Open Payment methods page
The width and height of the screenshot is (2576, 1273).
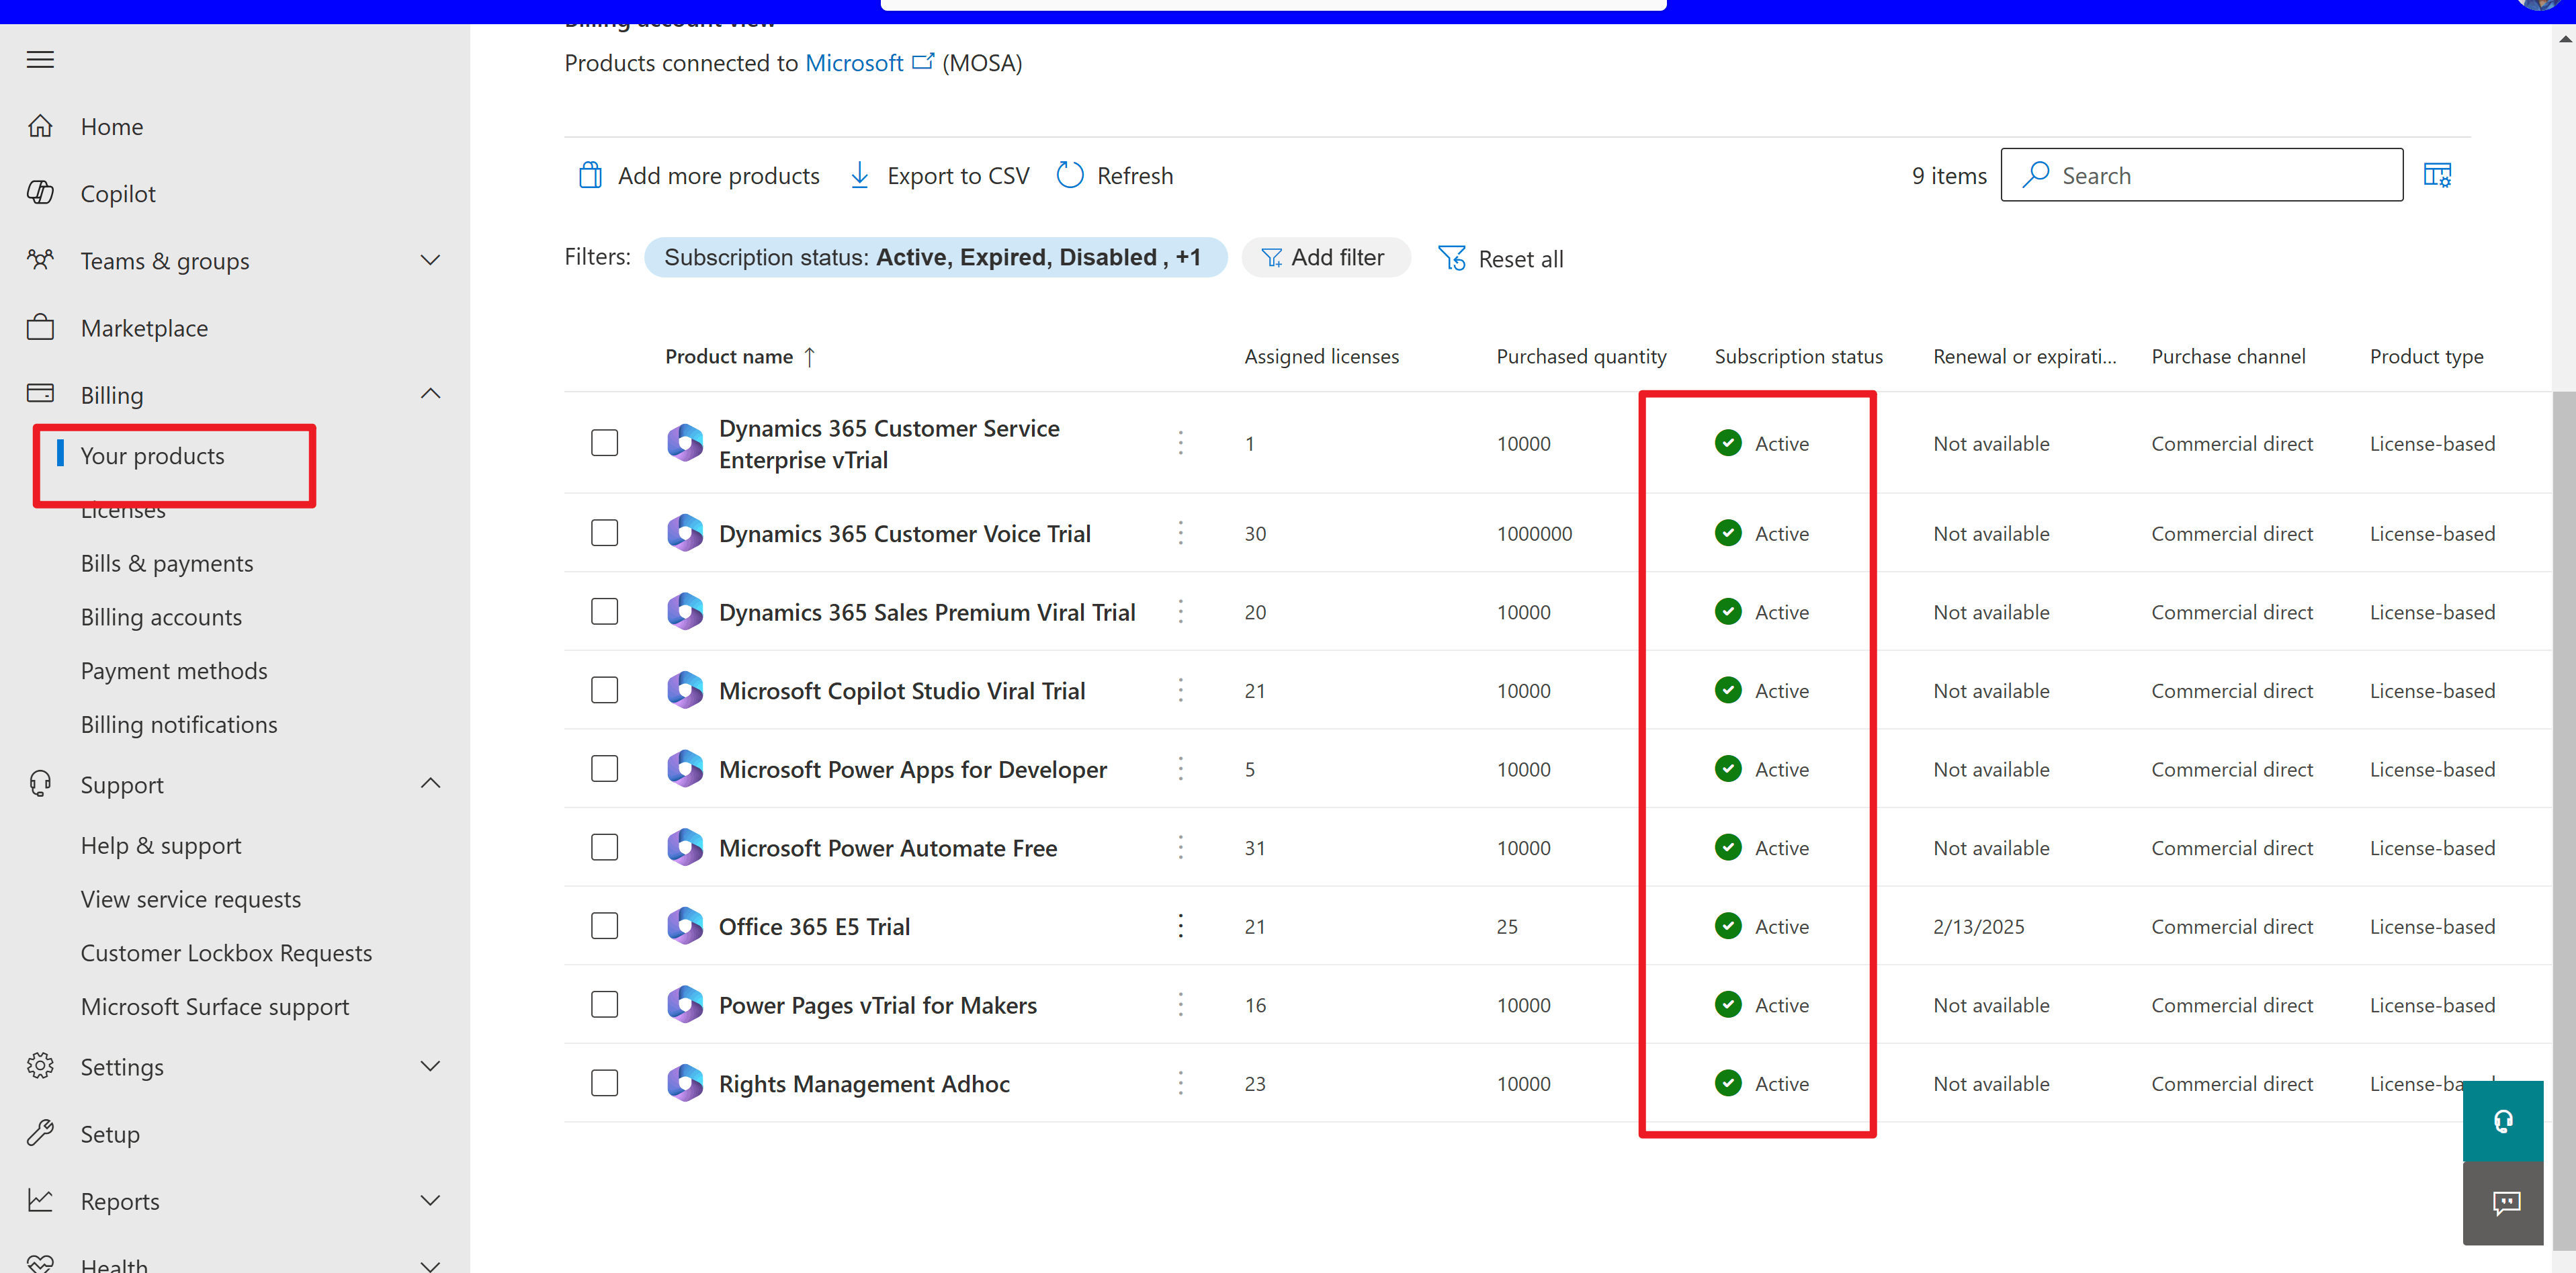(174, 671)
